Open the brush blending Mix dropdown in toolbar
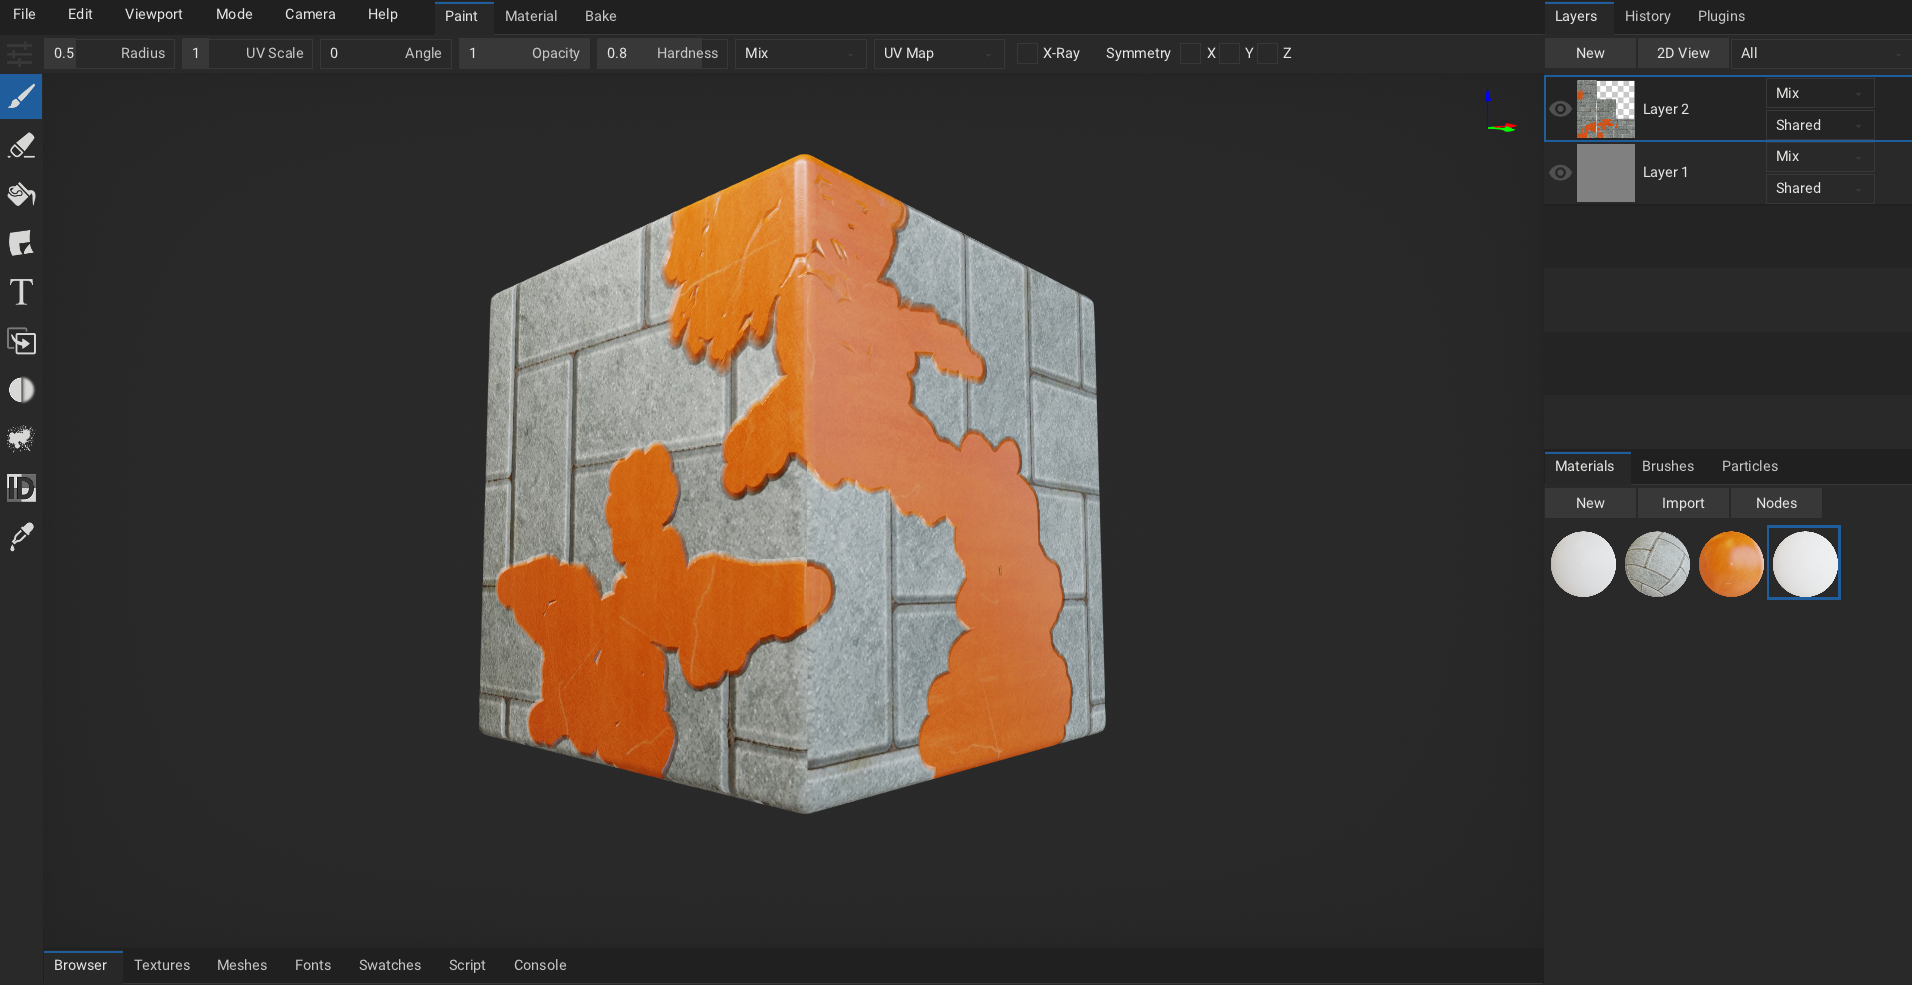This screenshot has height=985, width=1912. pos(800,53)
